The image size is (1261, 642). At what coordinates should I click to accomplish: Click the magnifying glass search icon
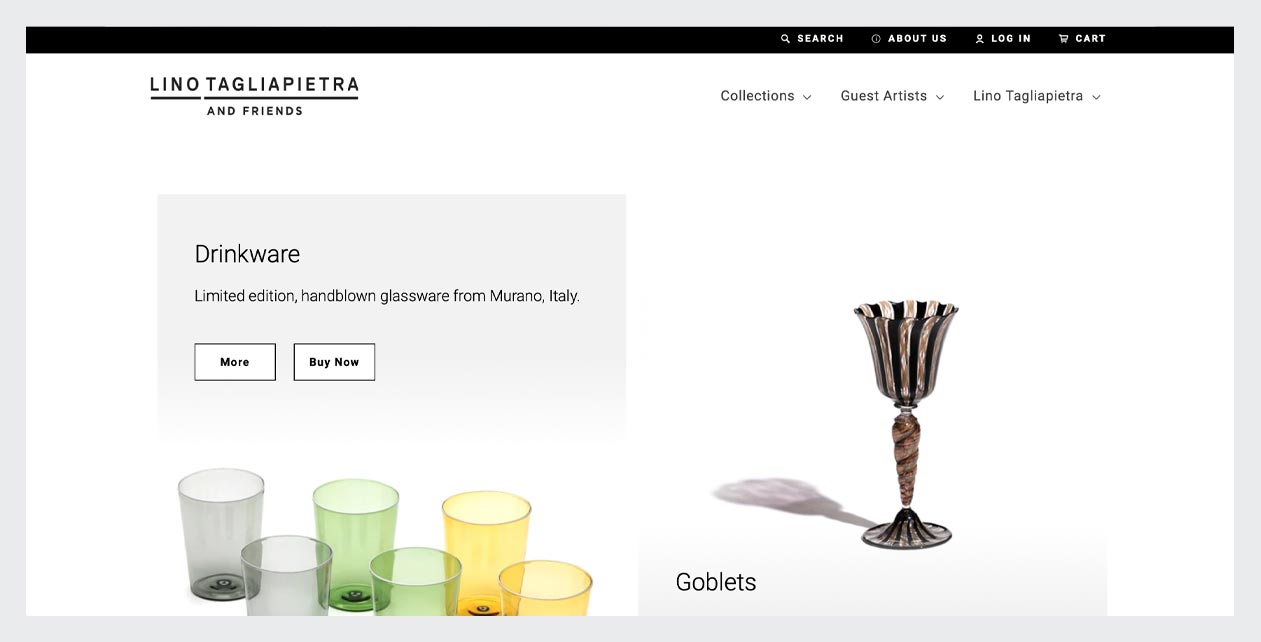pyautogui.click(x=785, y=39)
